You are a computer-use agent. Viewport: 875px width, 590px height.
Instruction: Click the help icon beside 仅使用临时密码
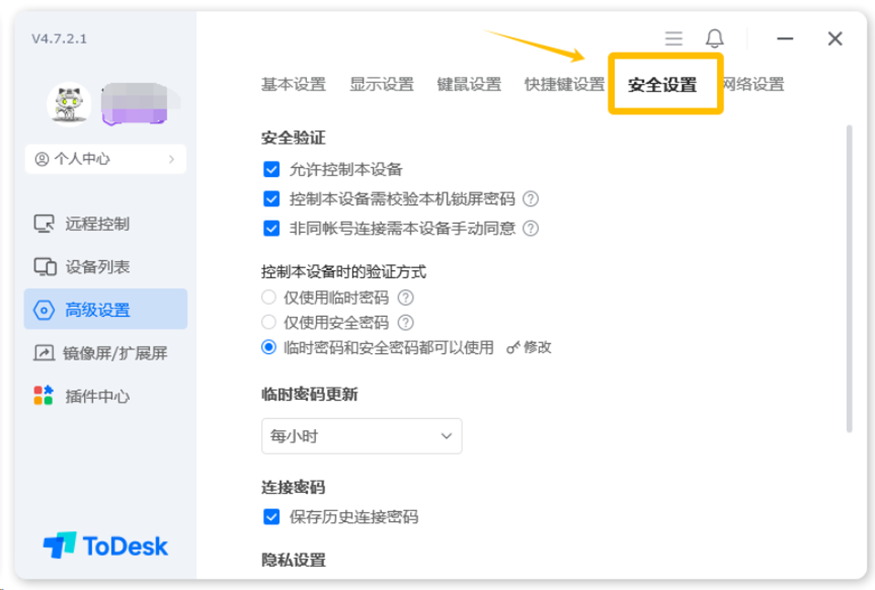point(404,296)
